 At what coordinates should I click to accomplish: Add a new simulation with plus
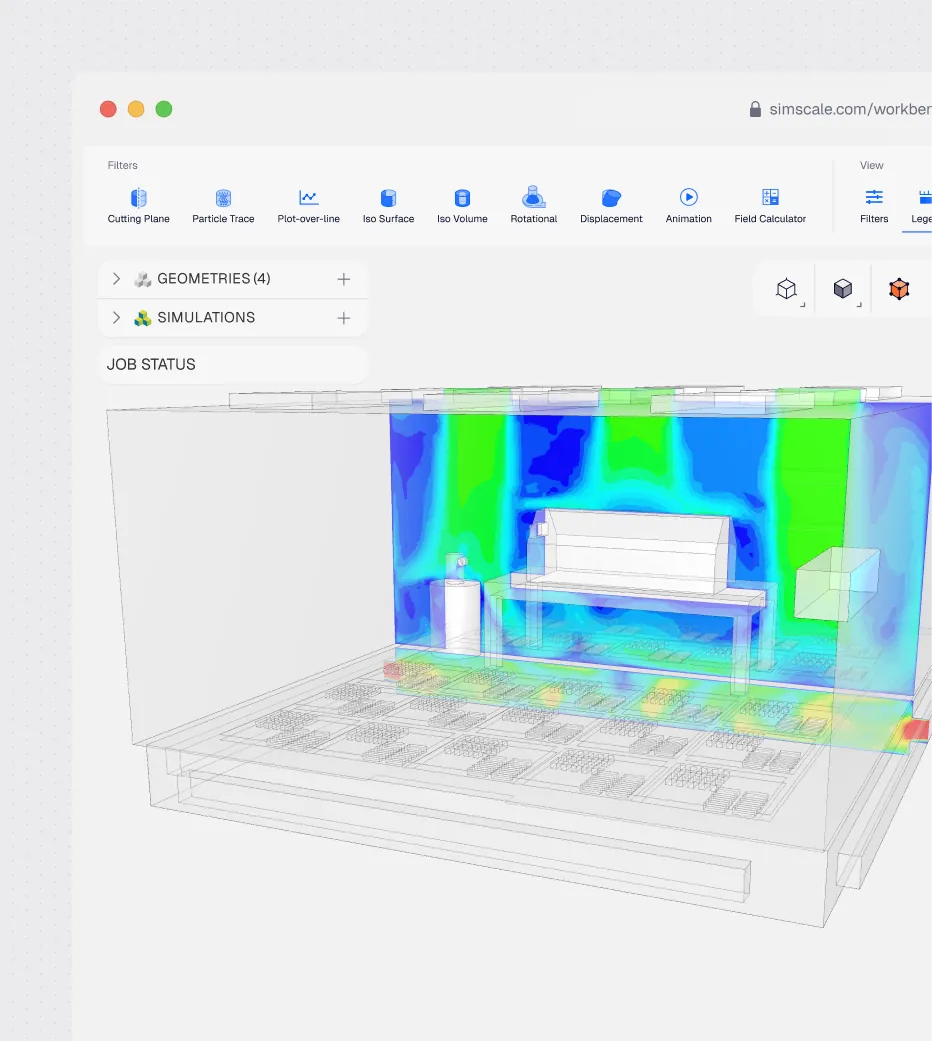tap(343, 318)
